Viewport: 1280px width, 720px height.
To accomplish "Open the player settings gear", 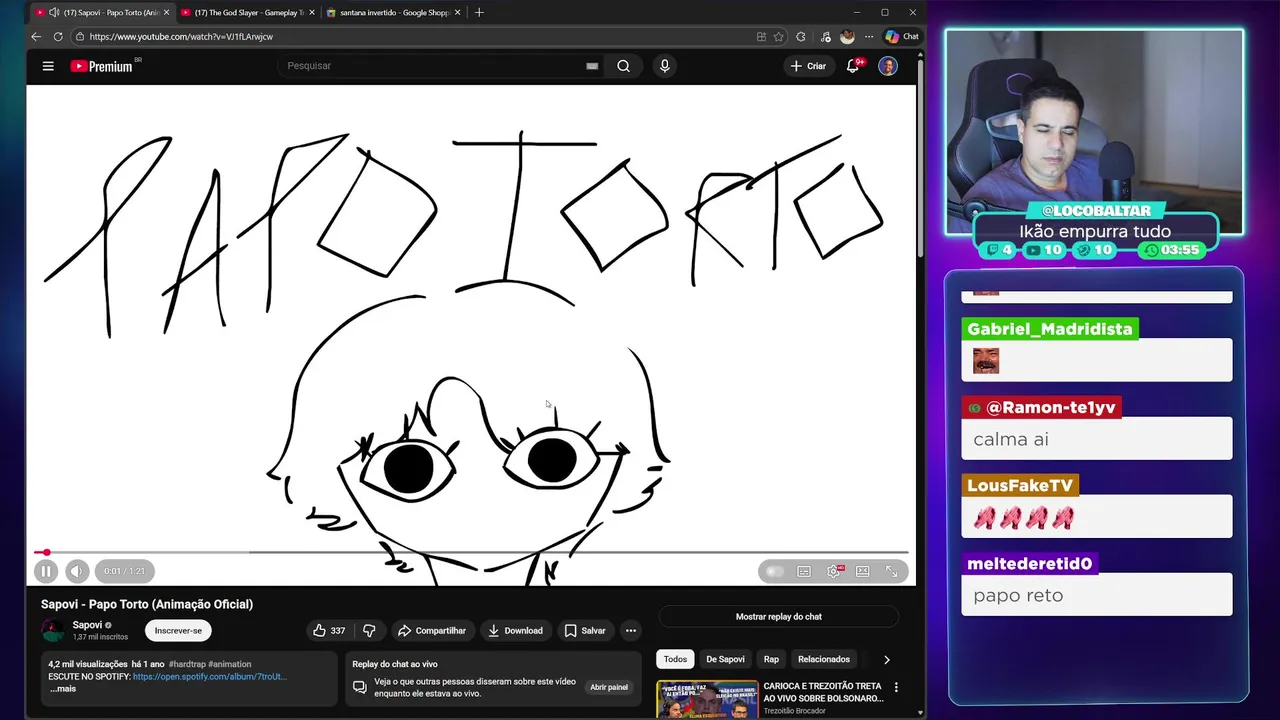I will click(x=833, y=572).
